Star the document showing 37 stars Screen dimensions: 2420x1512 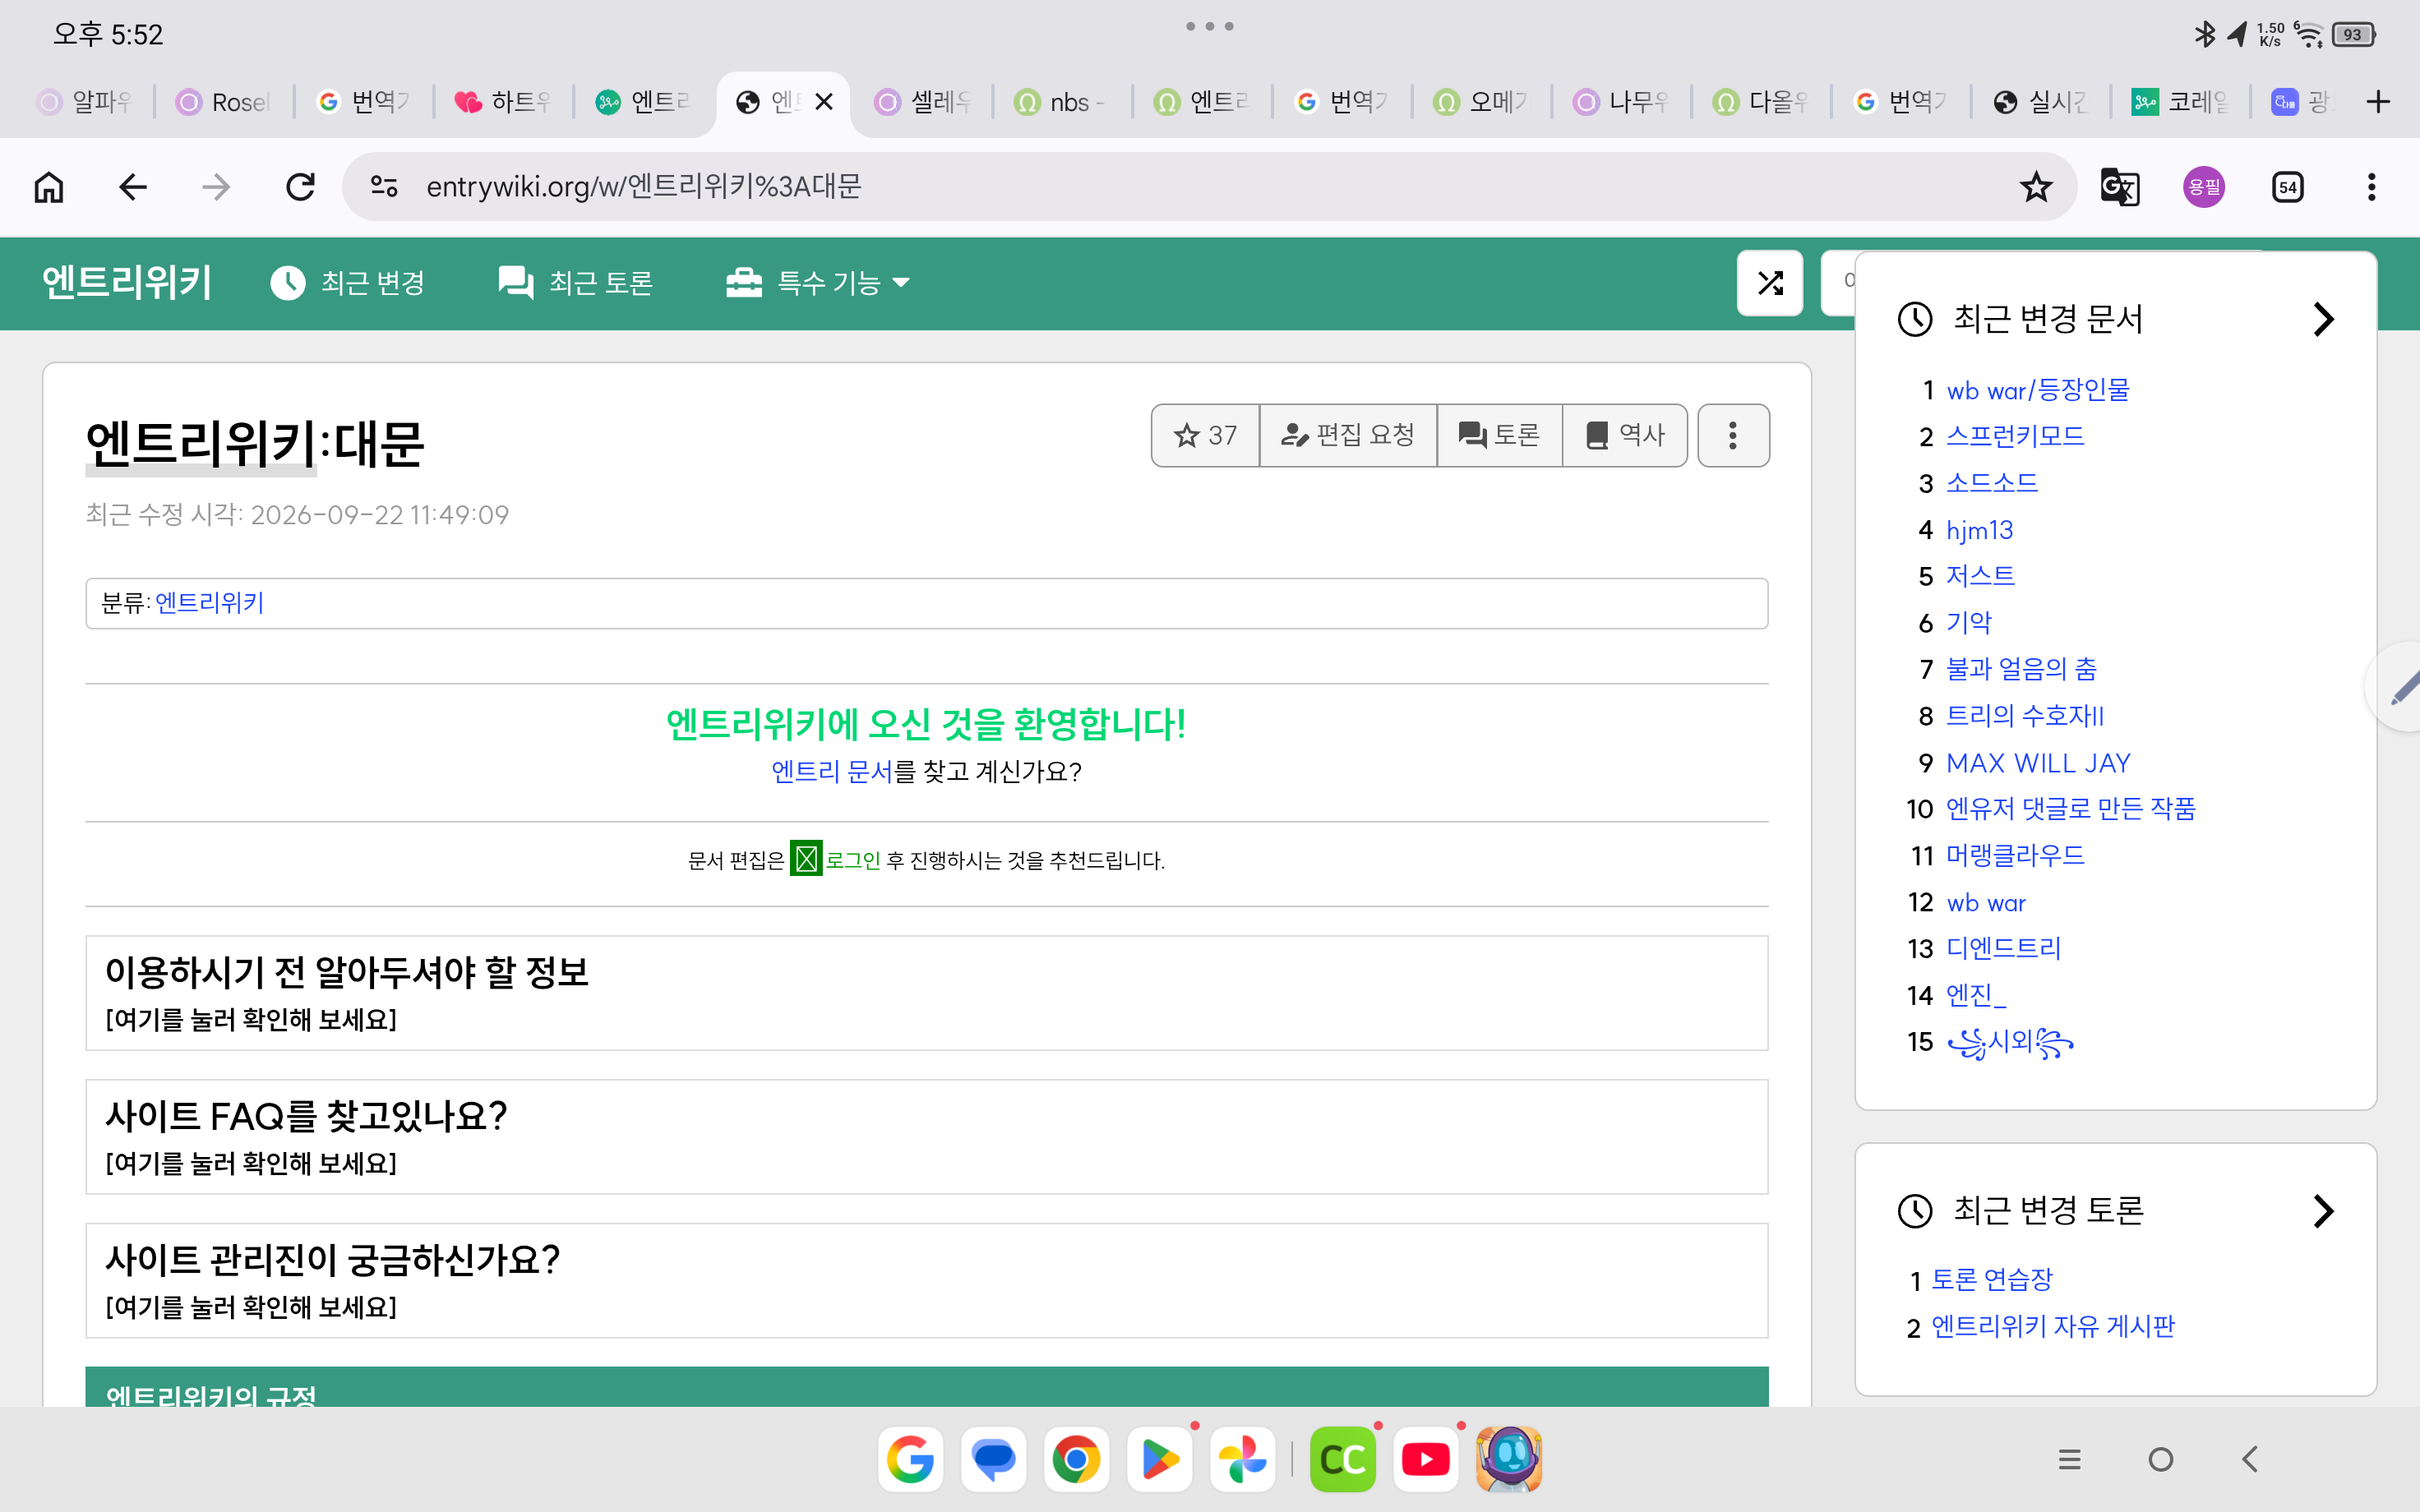point(1206,435)
